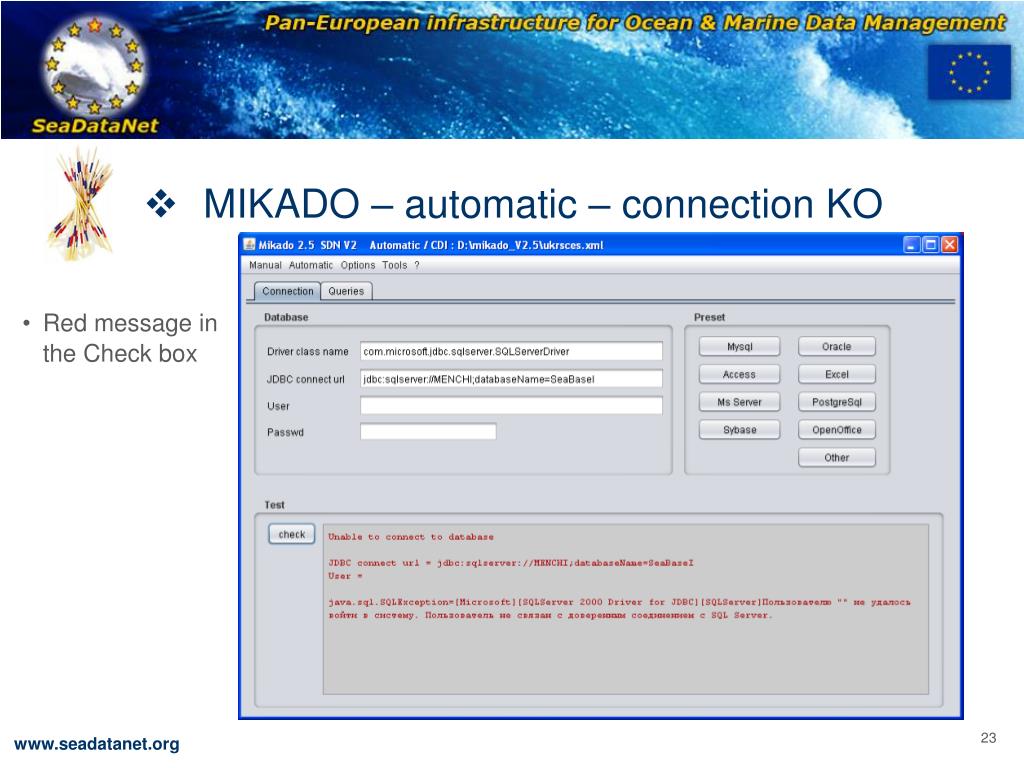1024x768 pixels.
Task: Click the 'Passwd' label
Action: 285,432
